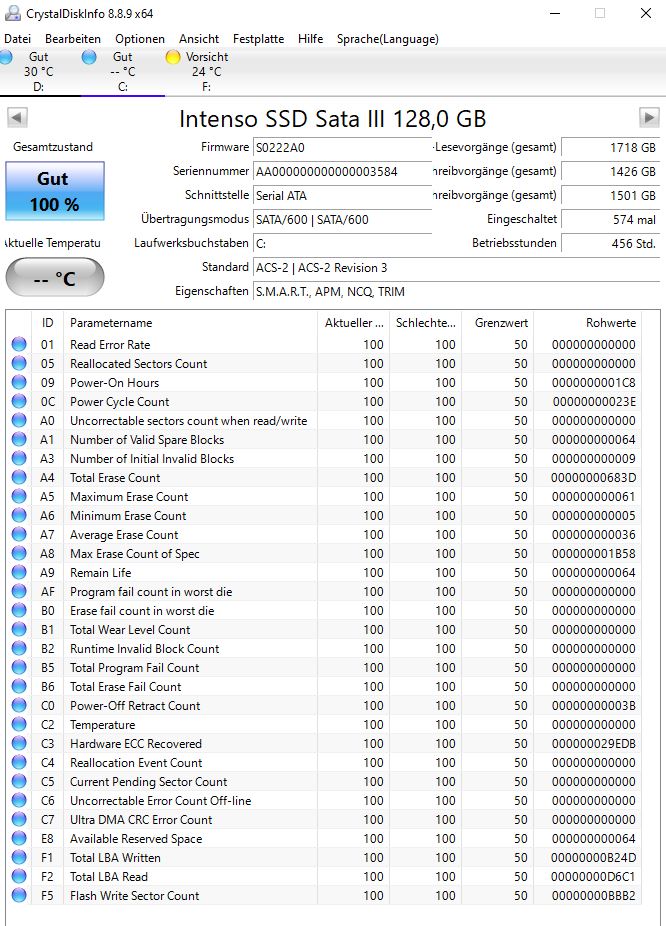Click status icon of Total Erase Fail Count
Screen dimensions: 666x926
(19, 686)
